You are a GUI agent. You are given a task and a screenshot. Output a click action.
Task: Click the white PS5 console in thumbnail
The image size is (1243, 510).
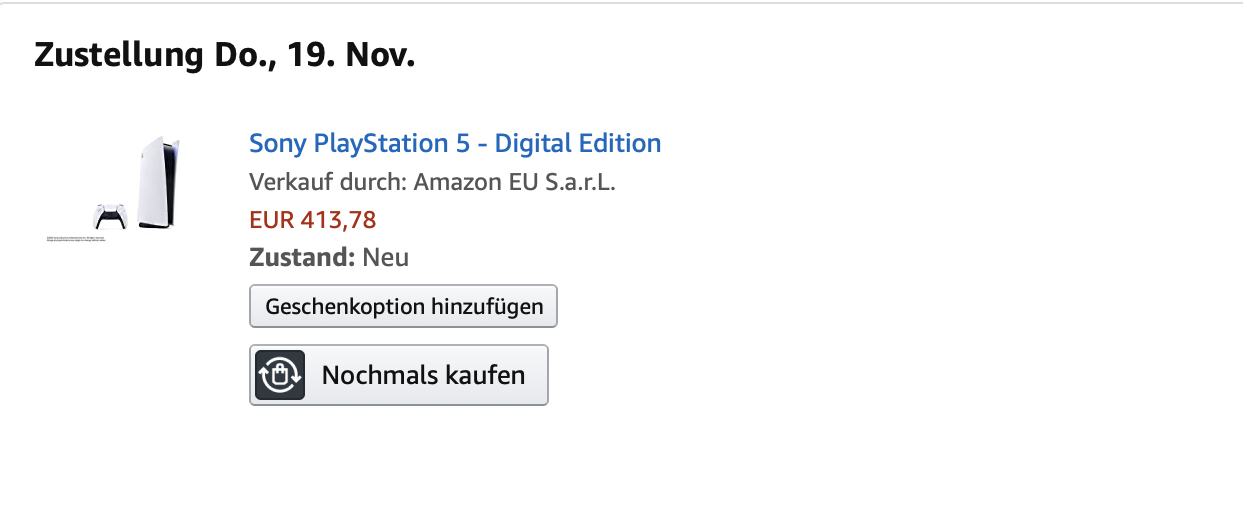159,182
